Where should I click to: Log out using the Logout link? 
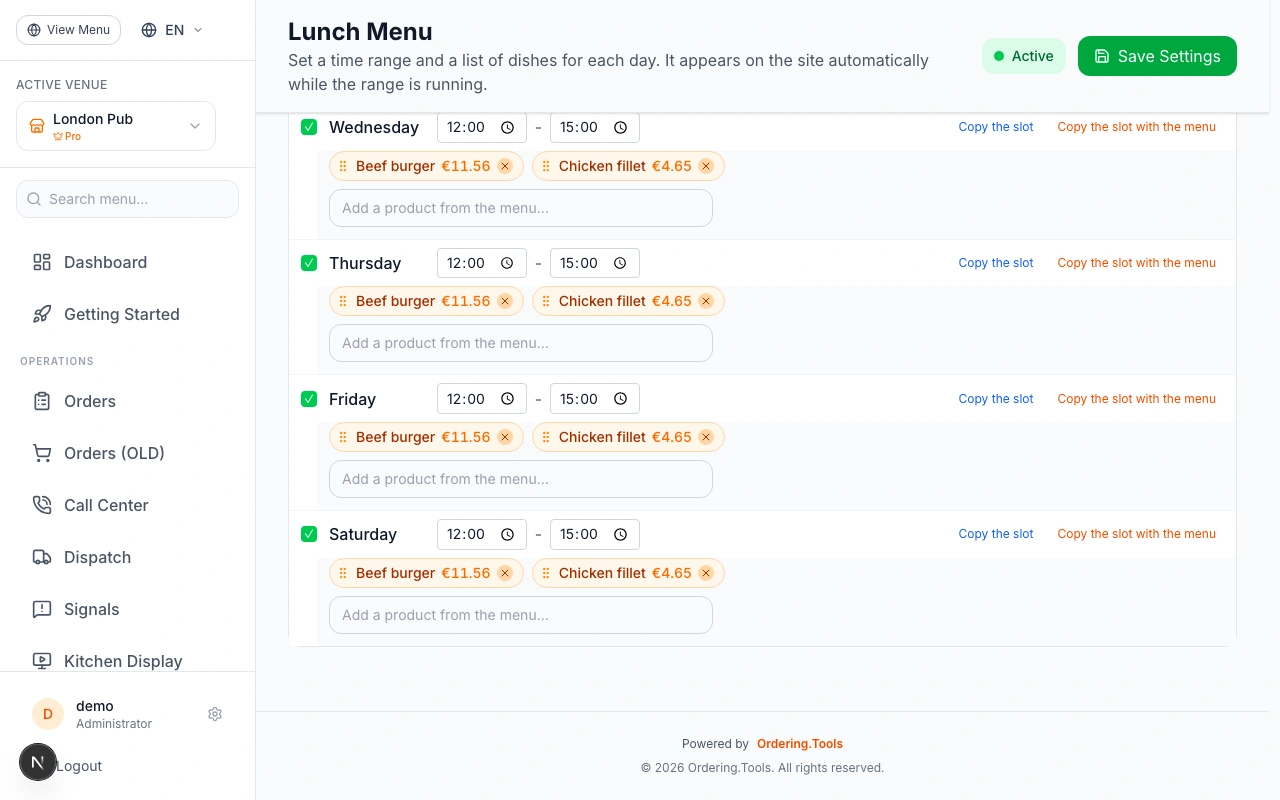point(79,766)
